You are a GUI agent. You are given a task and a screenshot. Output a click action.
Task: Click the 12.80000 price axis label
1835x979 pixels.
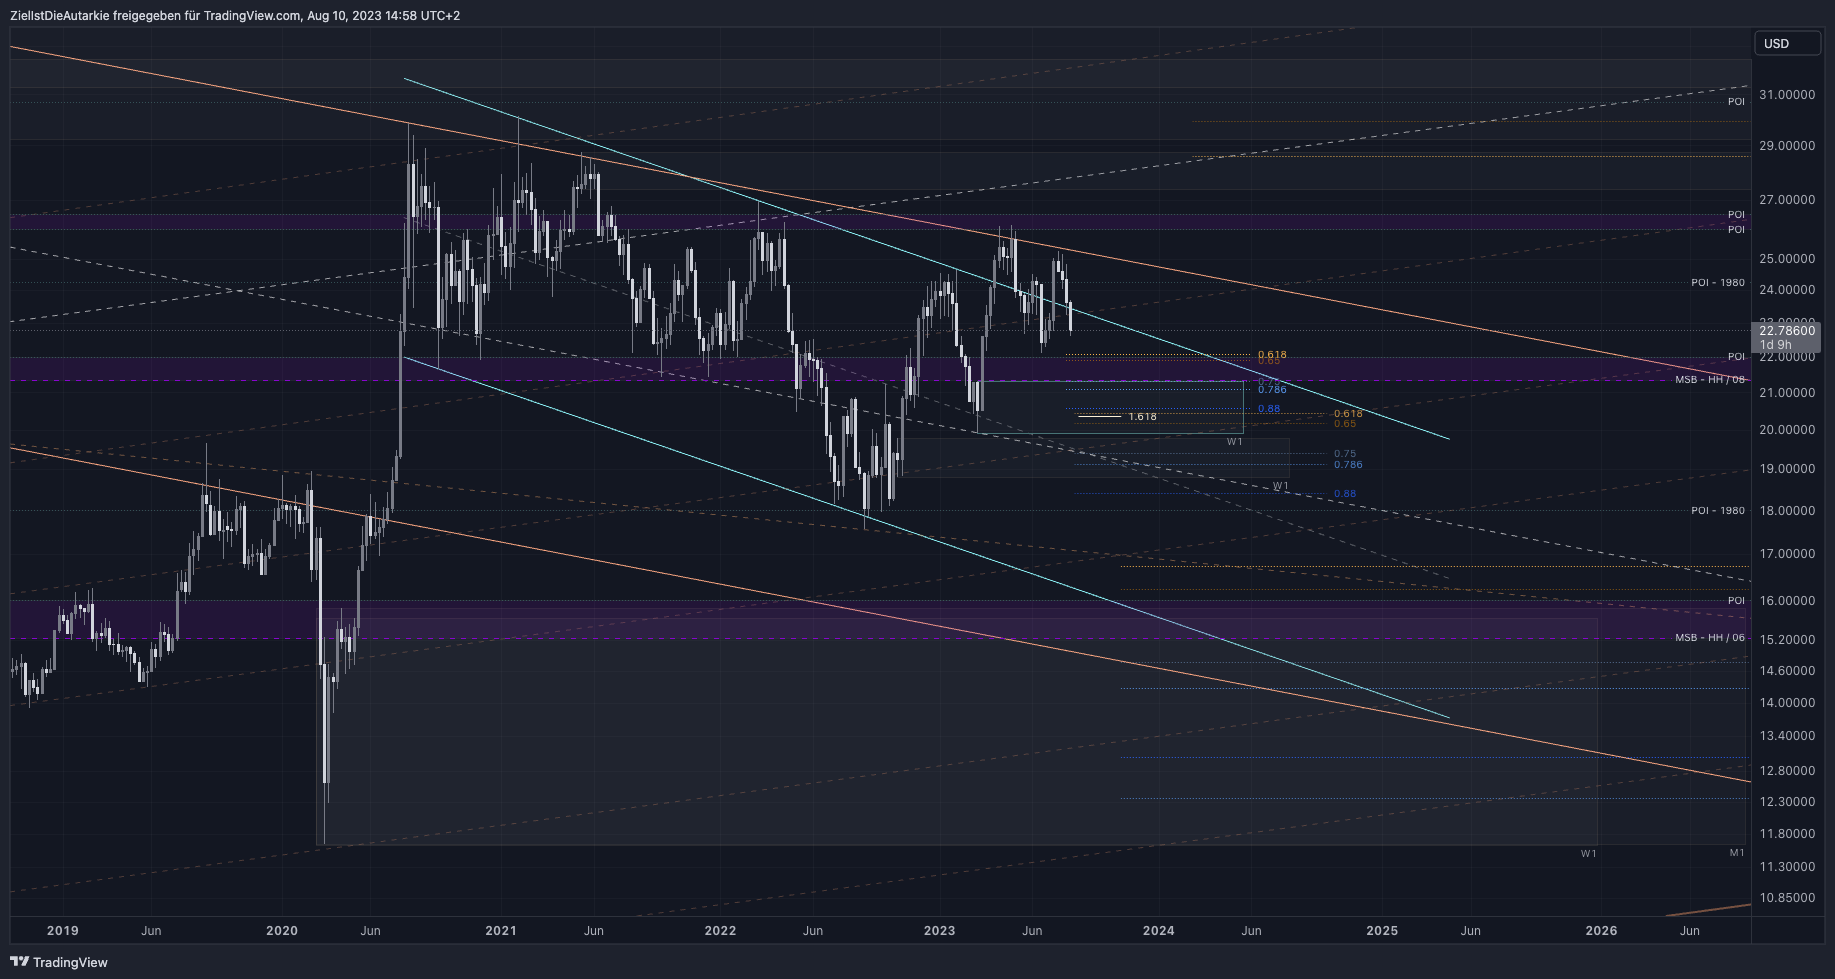click(1787, 771)
